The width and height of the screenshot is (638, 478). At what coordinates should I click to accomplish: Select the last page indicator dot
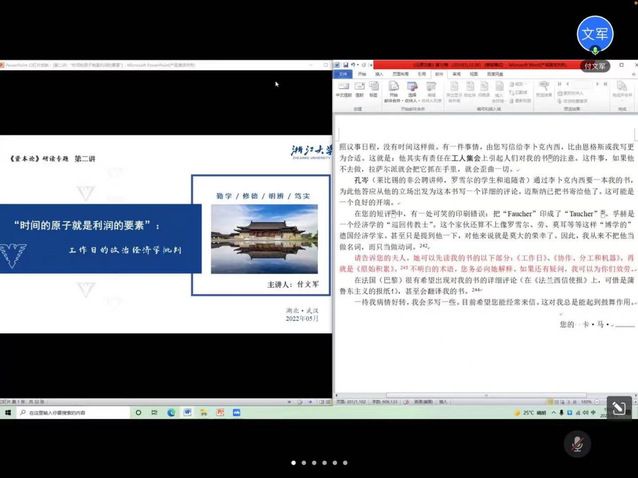click(x=345, y=463)
